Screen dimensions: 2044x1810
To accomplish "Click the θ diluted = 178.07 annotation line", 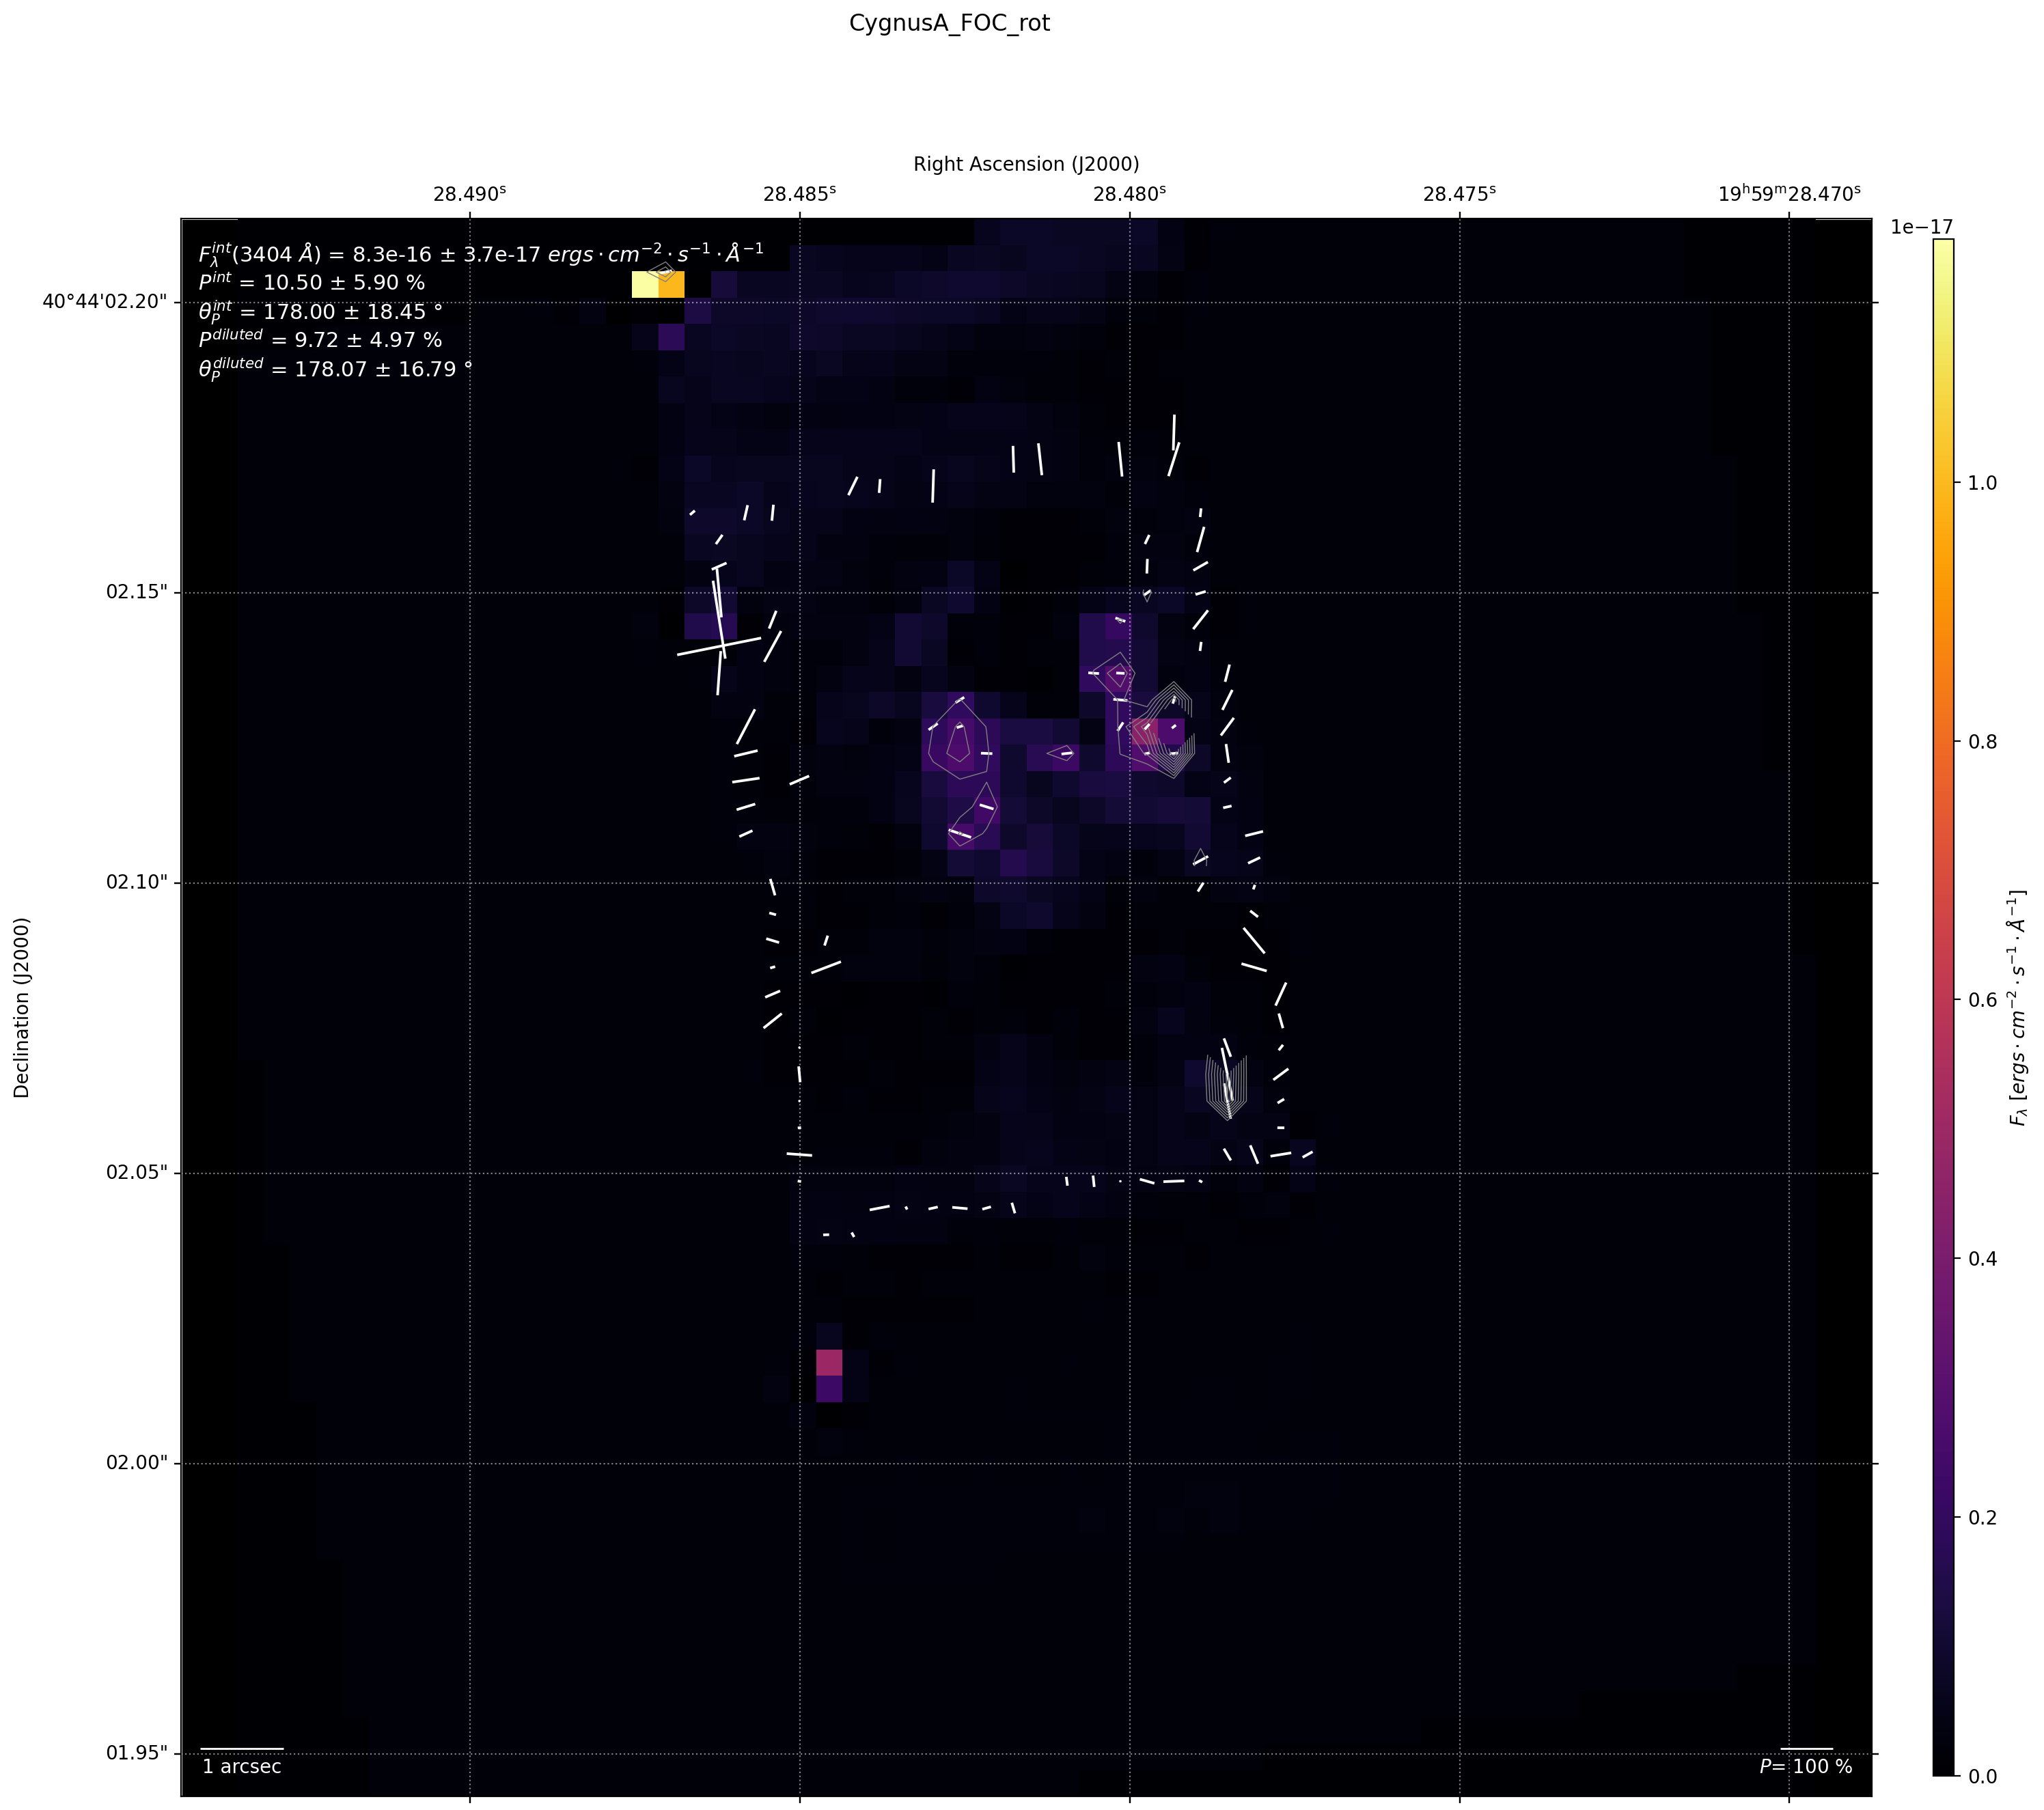I will click(x=335, y=369).
